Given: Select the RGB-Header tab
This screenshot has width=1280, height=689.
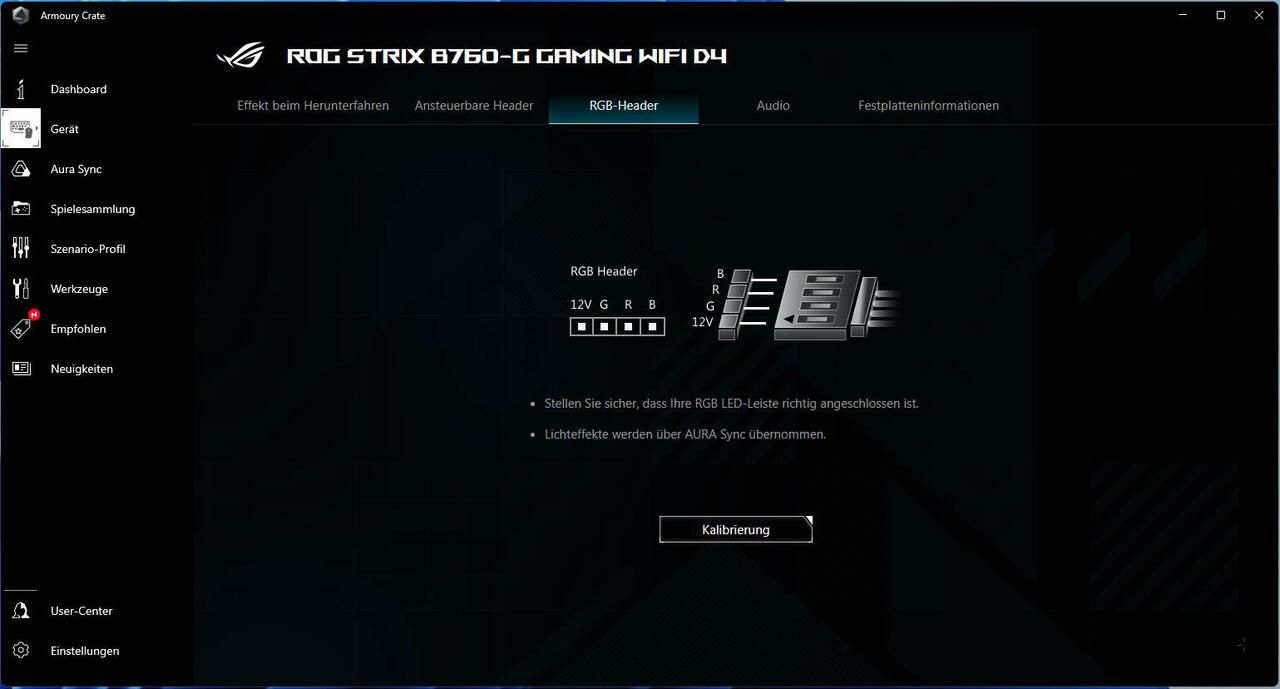Looking at the screenshot, I should 624,105.
